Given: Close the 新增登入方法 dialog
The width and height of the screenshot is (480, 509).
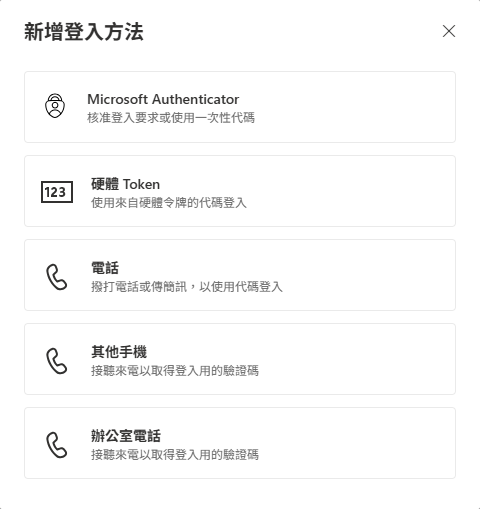Looking at the screenshot, I should (x=449, y=31).
